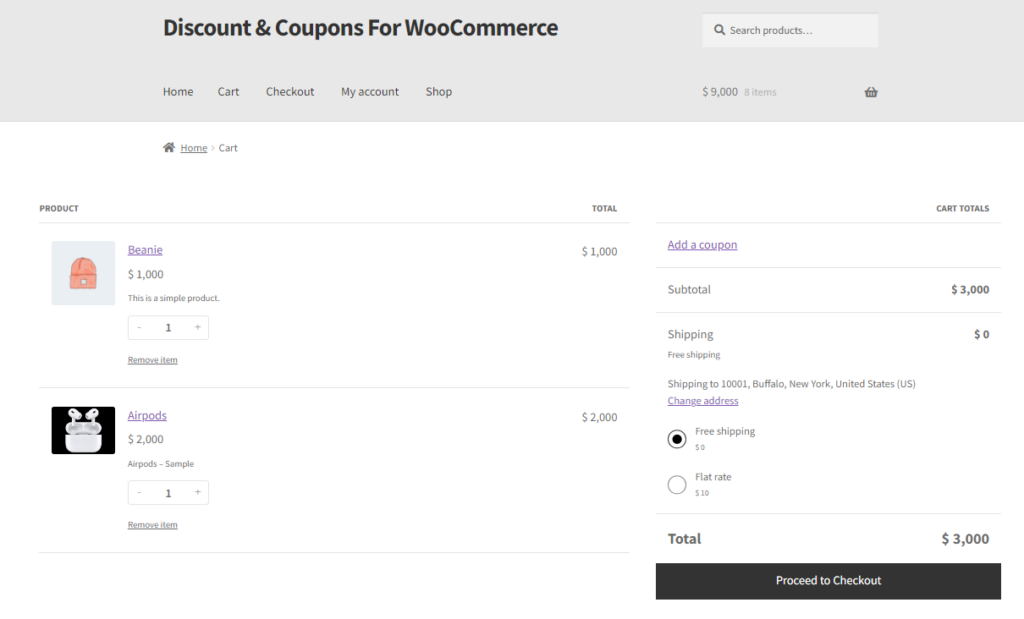Focus the Search products field
Viewport: 1024px width, 619px height.
(790, 30)
